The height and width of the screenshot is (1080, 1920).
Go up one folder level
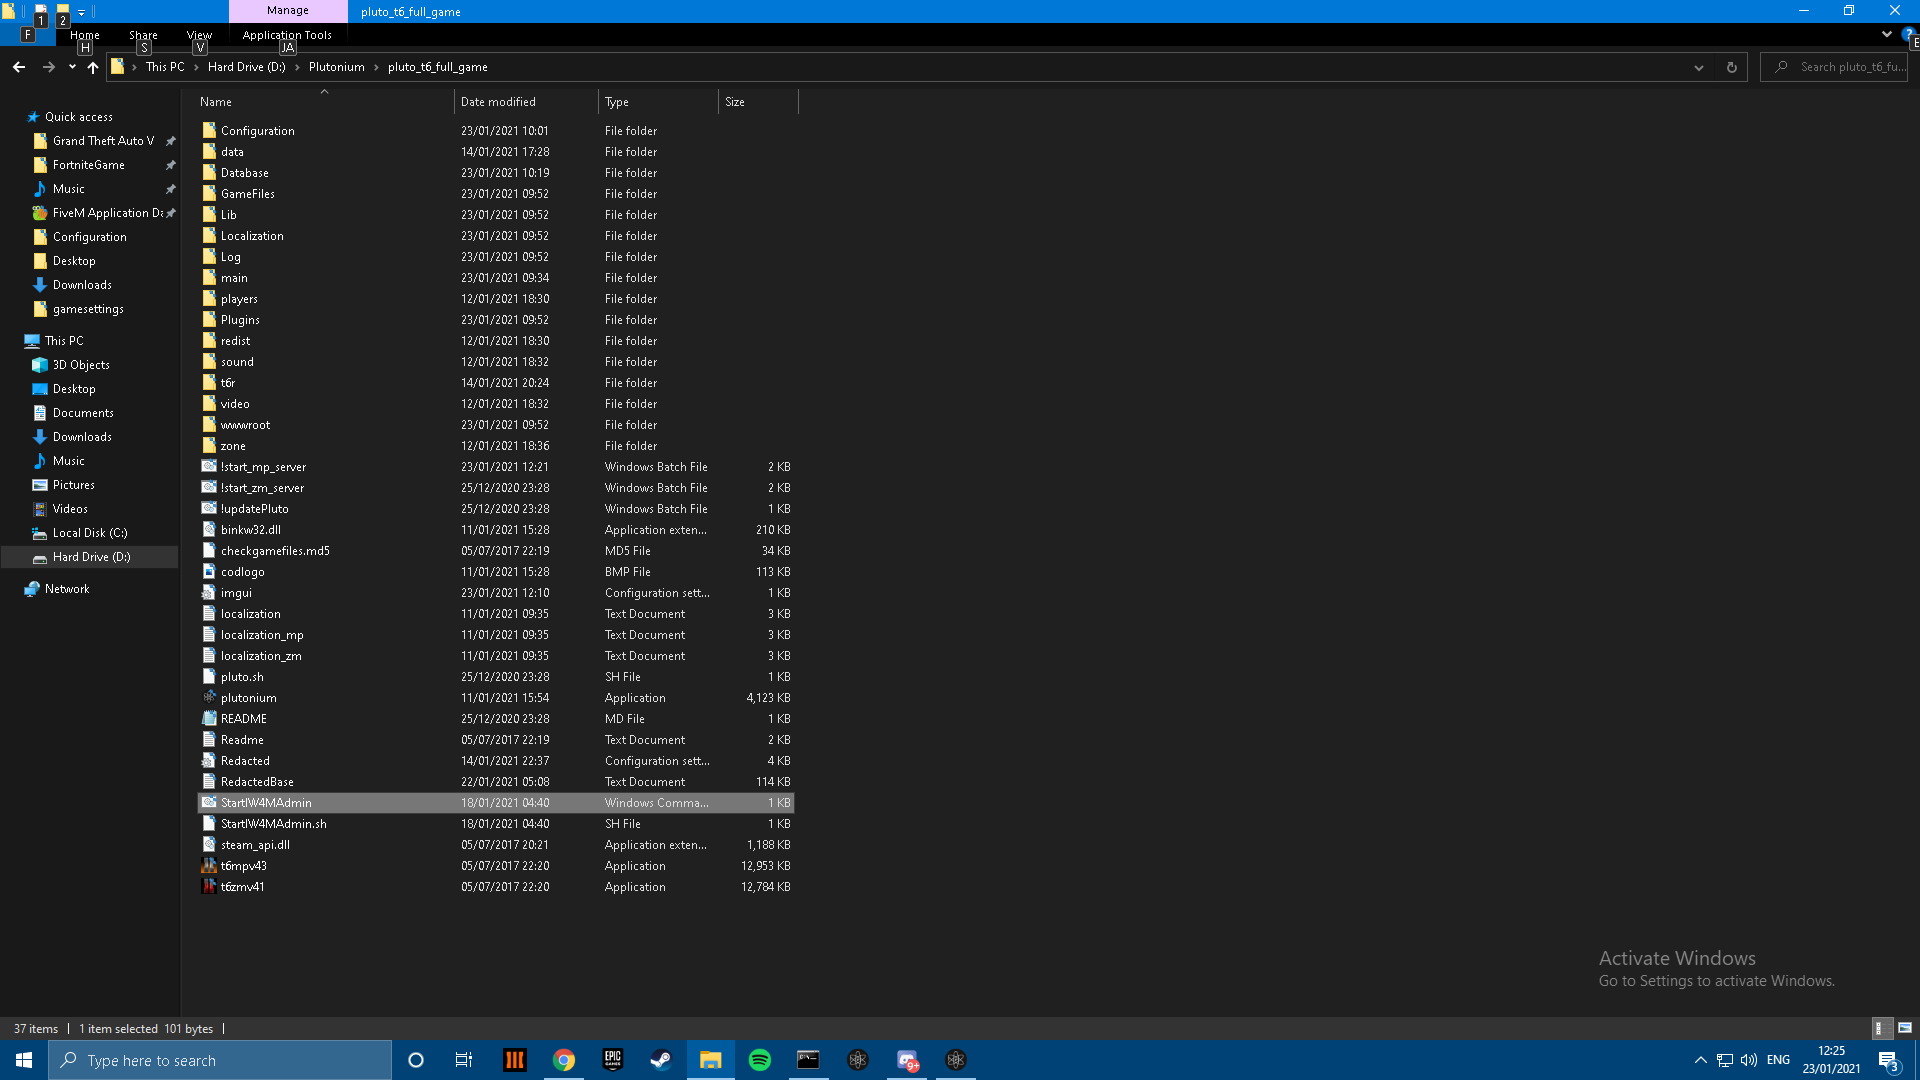tap(93, 67)
